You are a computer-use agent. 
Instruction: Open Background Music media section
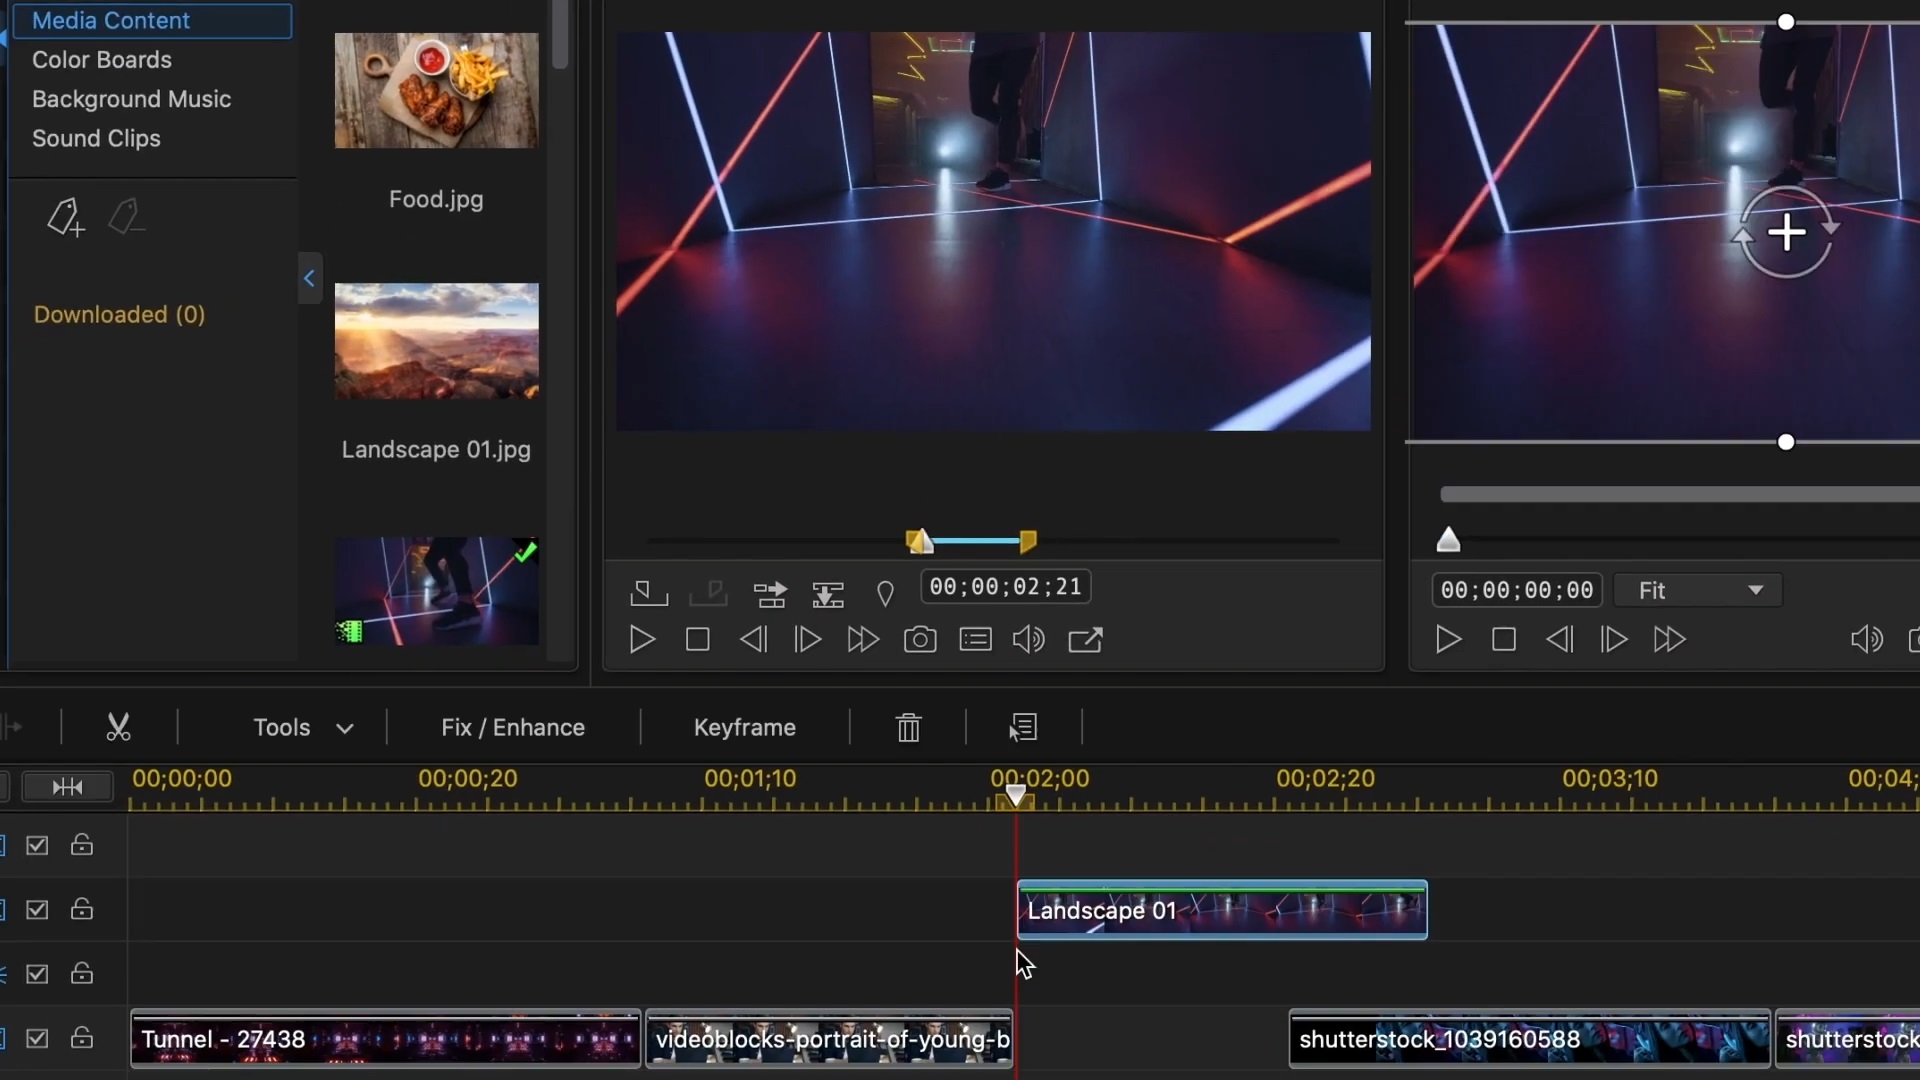click(131, 98)
